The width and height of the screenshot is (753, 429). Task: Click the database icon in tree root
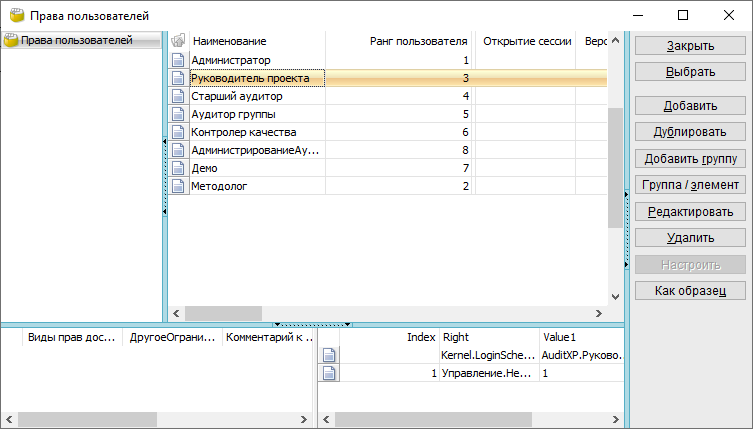pyautogui.click(x=11, y=40)
